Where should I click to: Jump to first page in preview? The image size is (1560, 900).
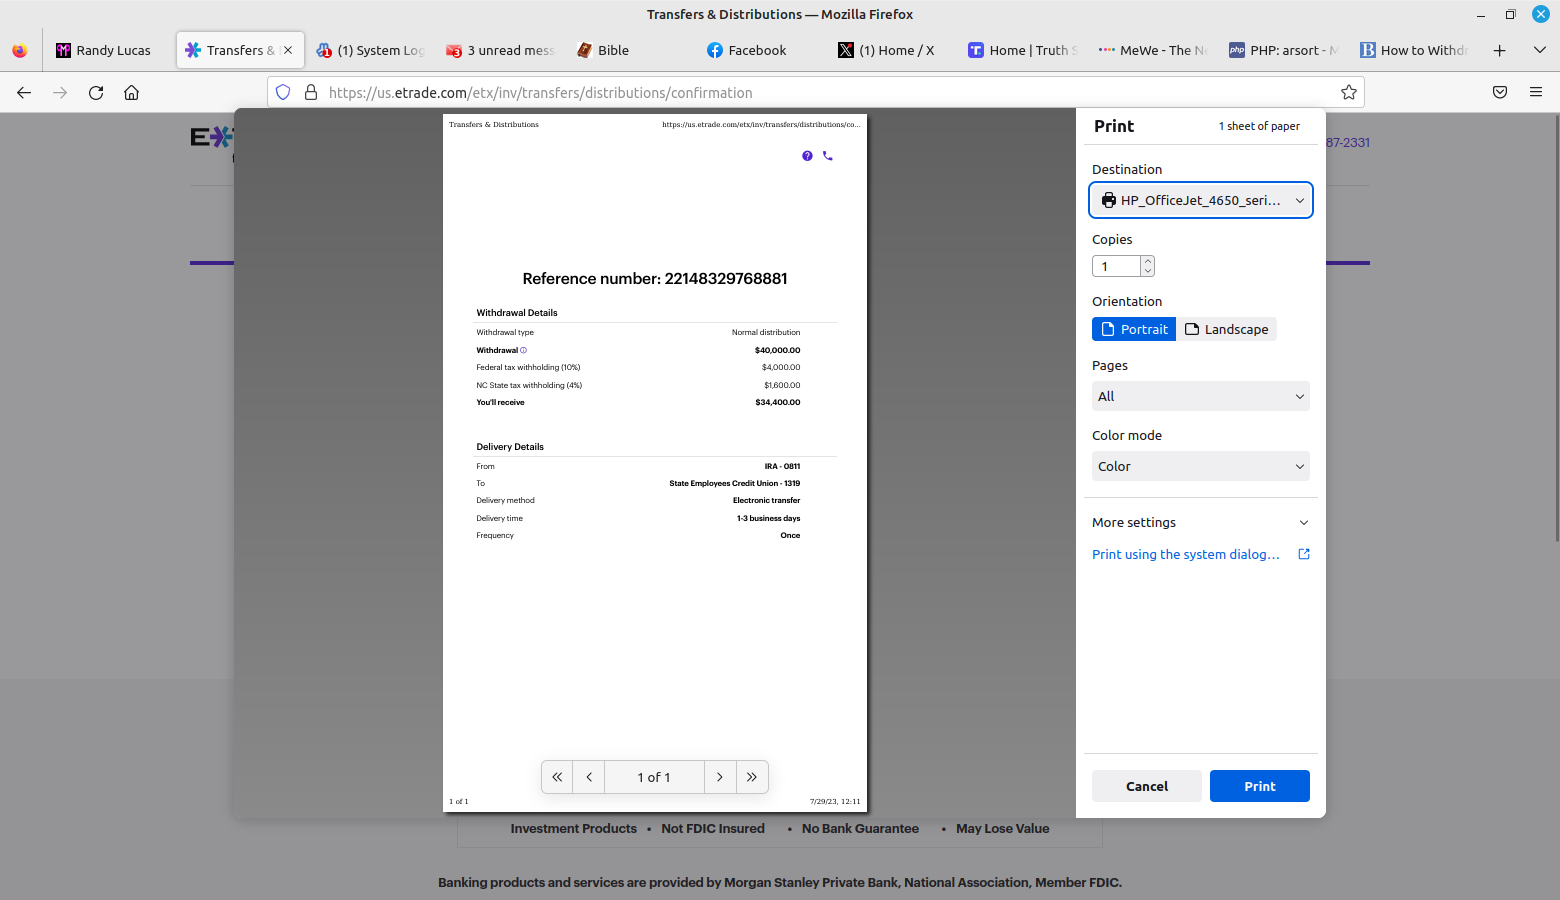[x=557, y=777]
